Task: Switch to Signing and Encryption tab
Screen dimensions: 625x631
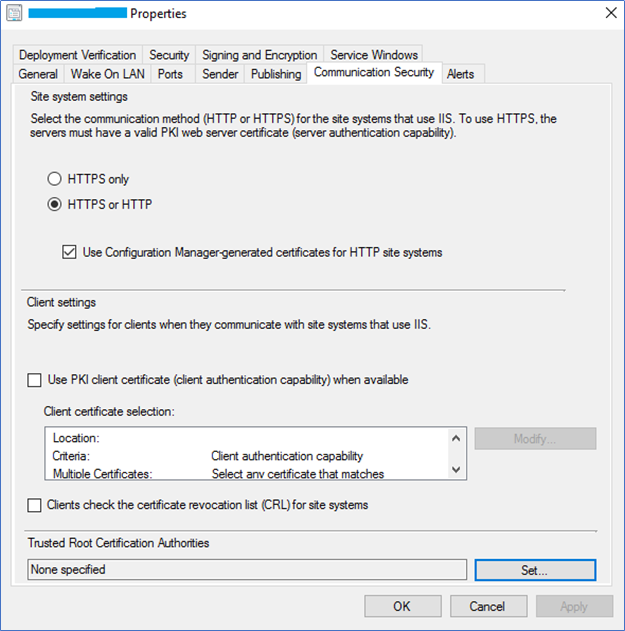Action: pyautogui.click(x=260, y=55)
